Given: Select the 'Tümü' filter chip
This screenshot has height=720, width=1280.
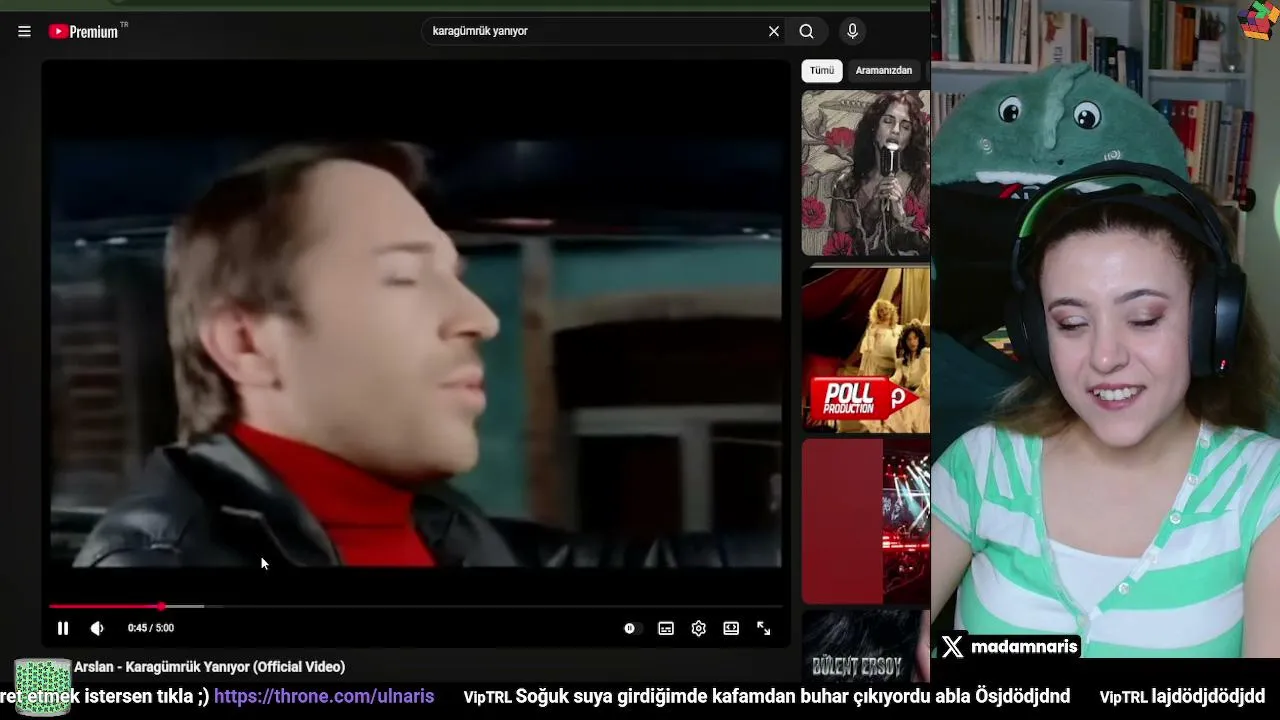Looking at the screenshot, I should [822, 71].
